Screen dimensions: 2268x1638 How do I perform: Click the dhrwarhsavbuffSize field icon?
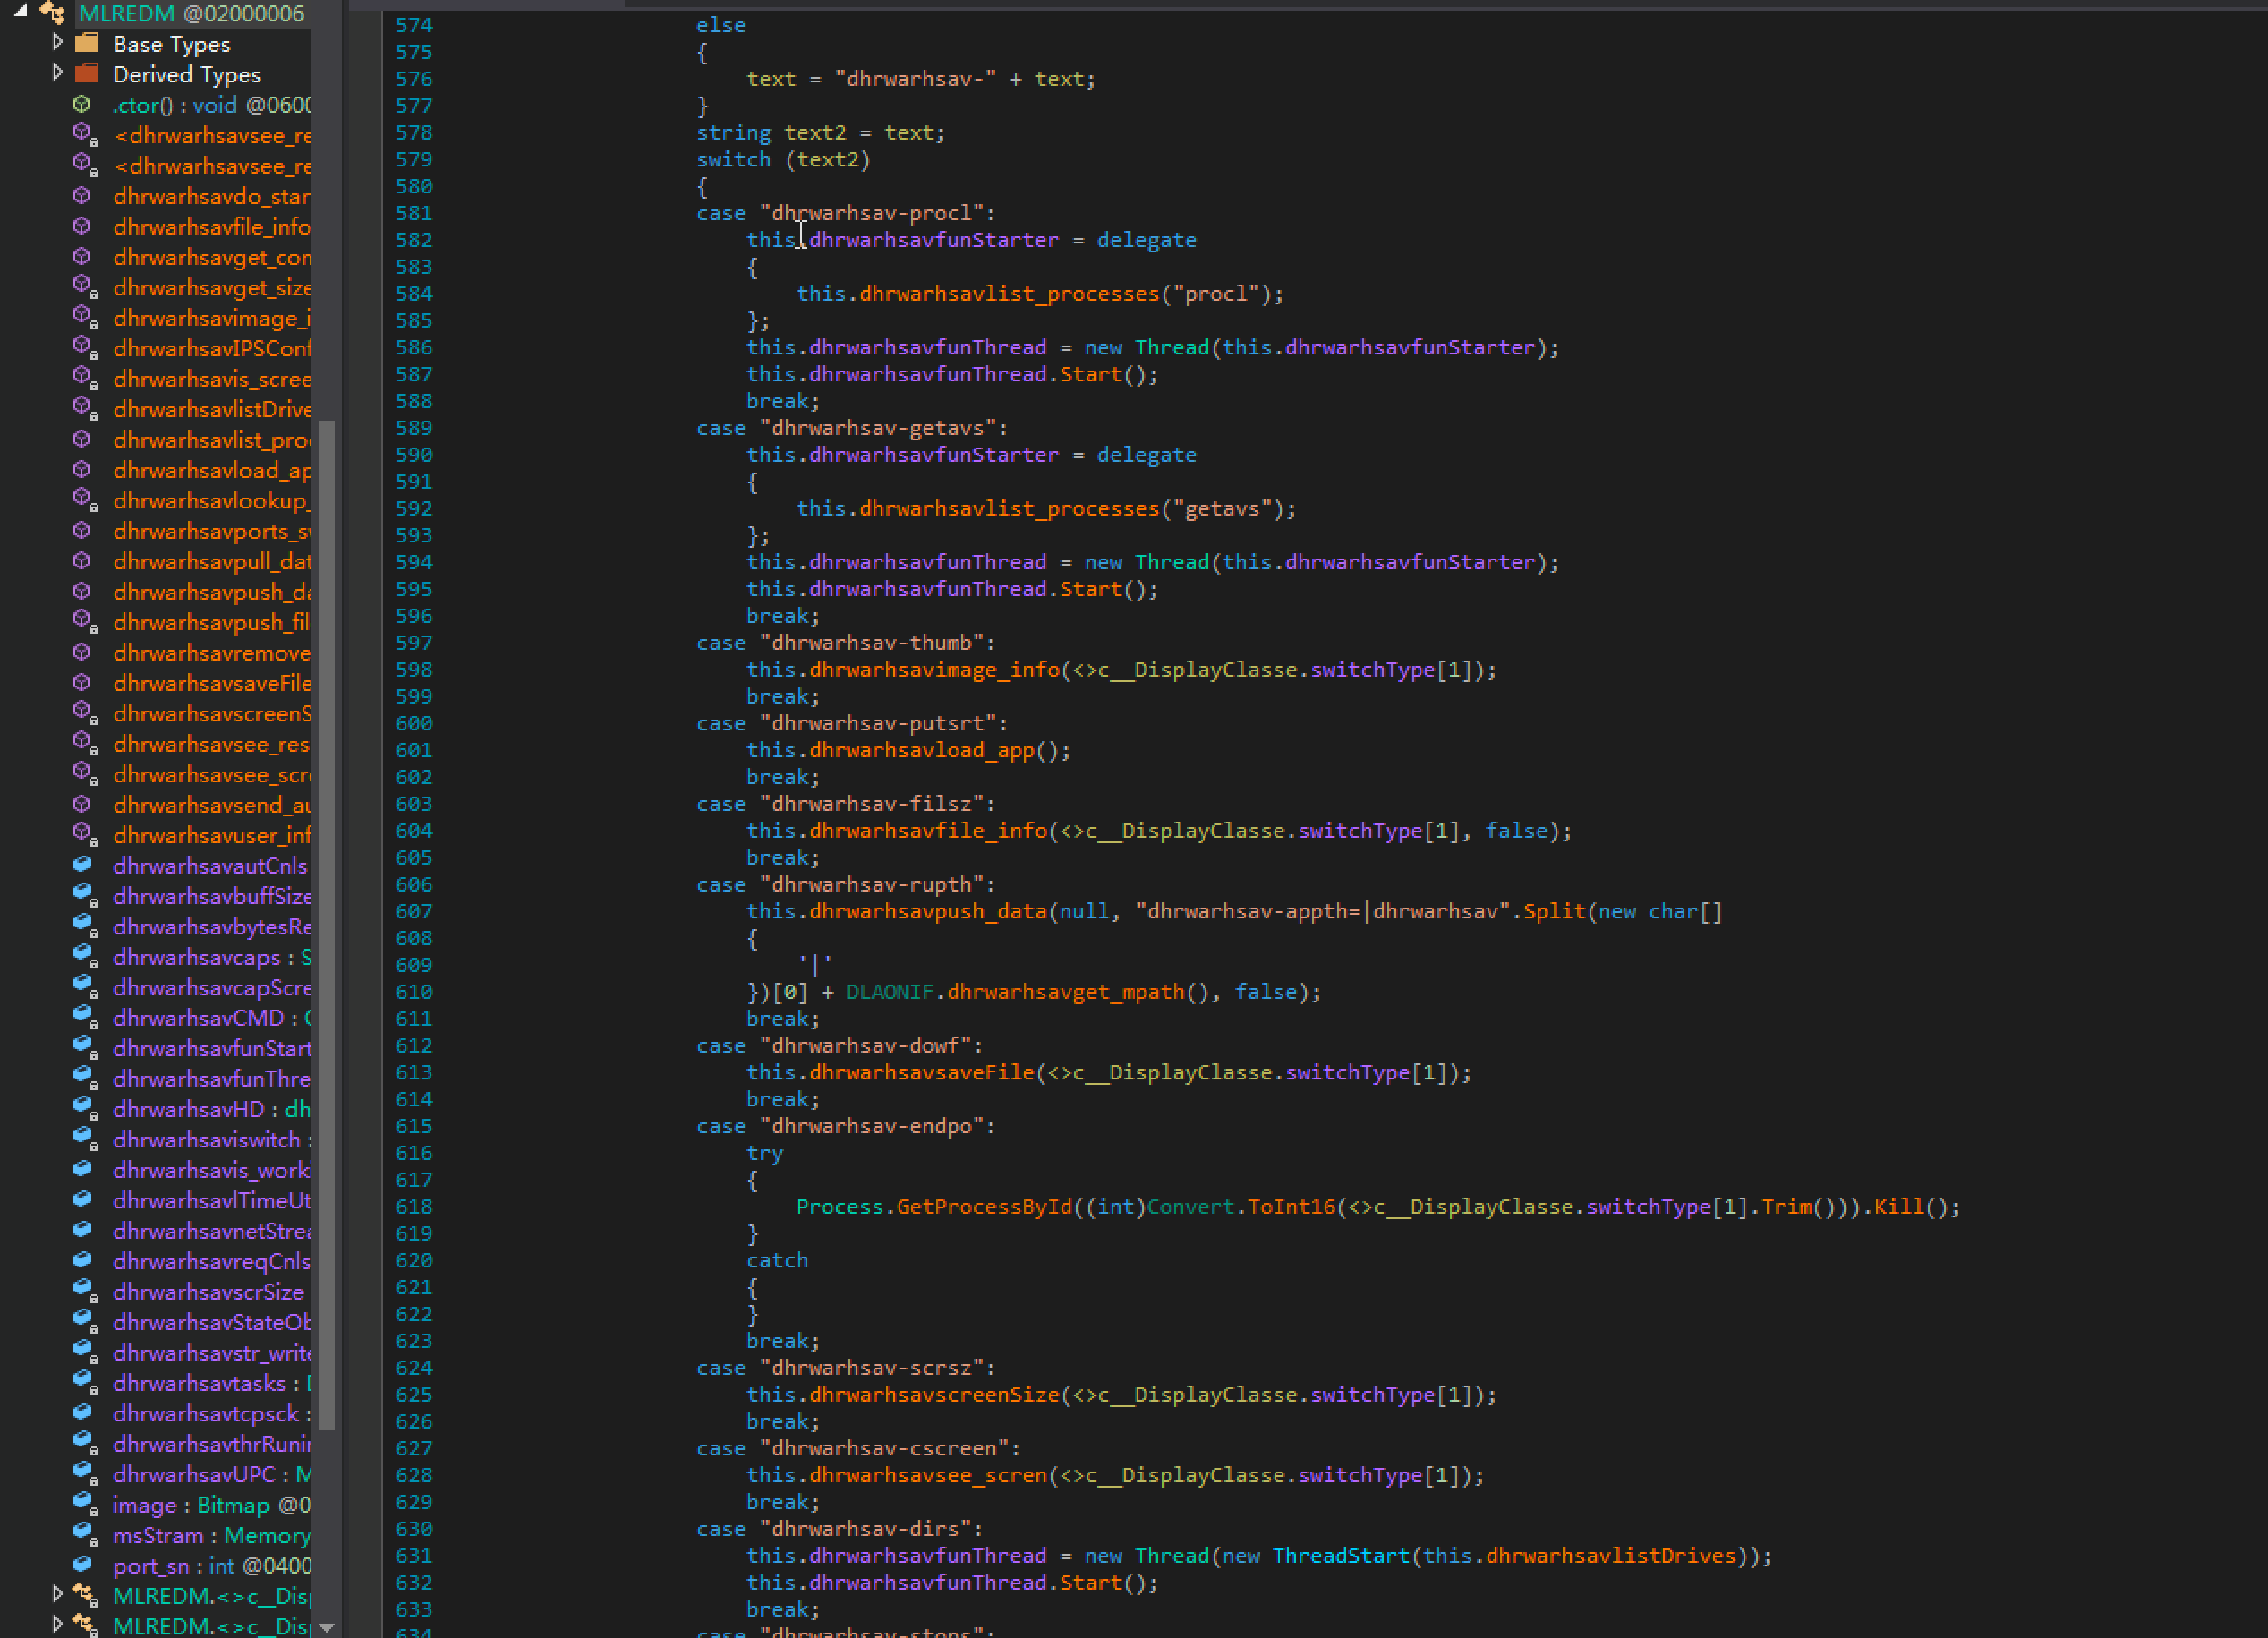coord(85,896)
